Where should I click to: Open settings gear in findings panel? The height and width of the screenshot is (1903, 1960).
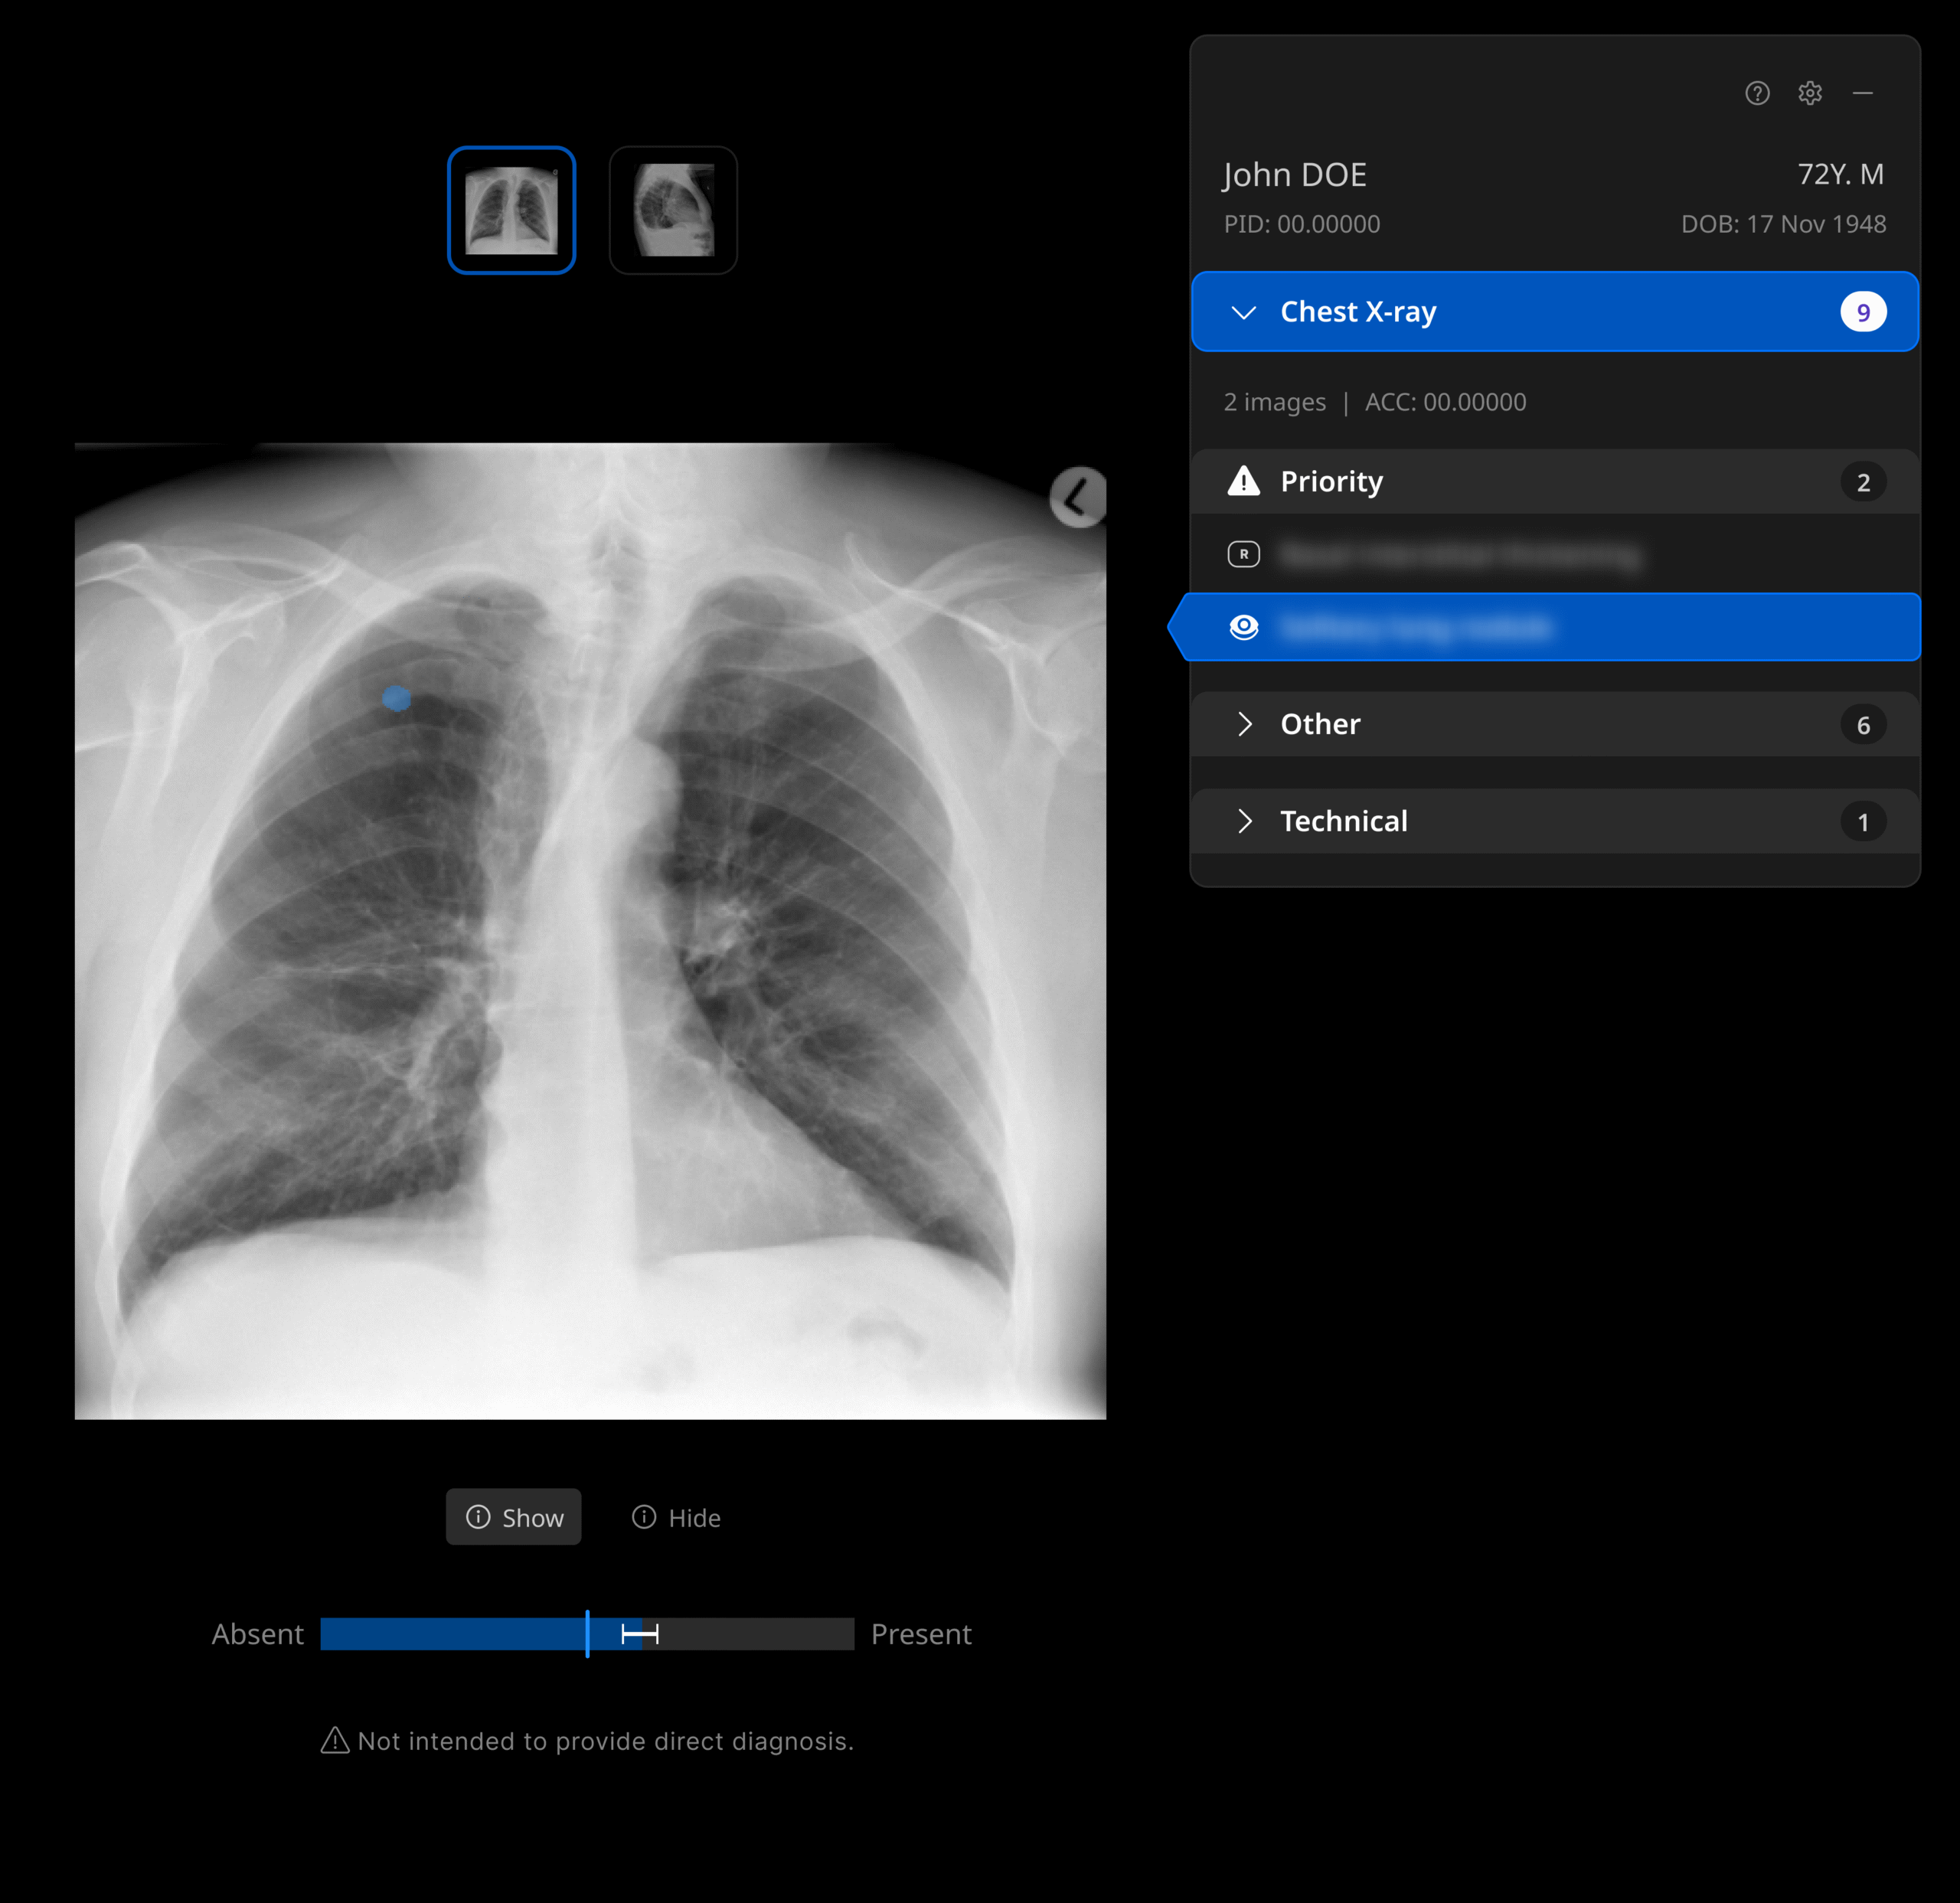click(x=1810, y=93)
